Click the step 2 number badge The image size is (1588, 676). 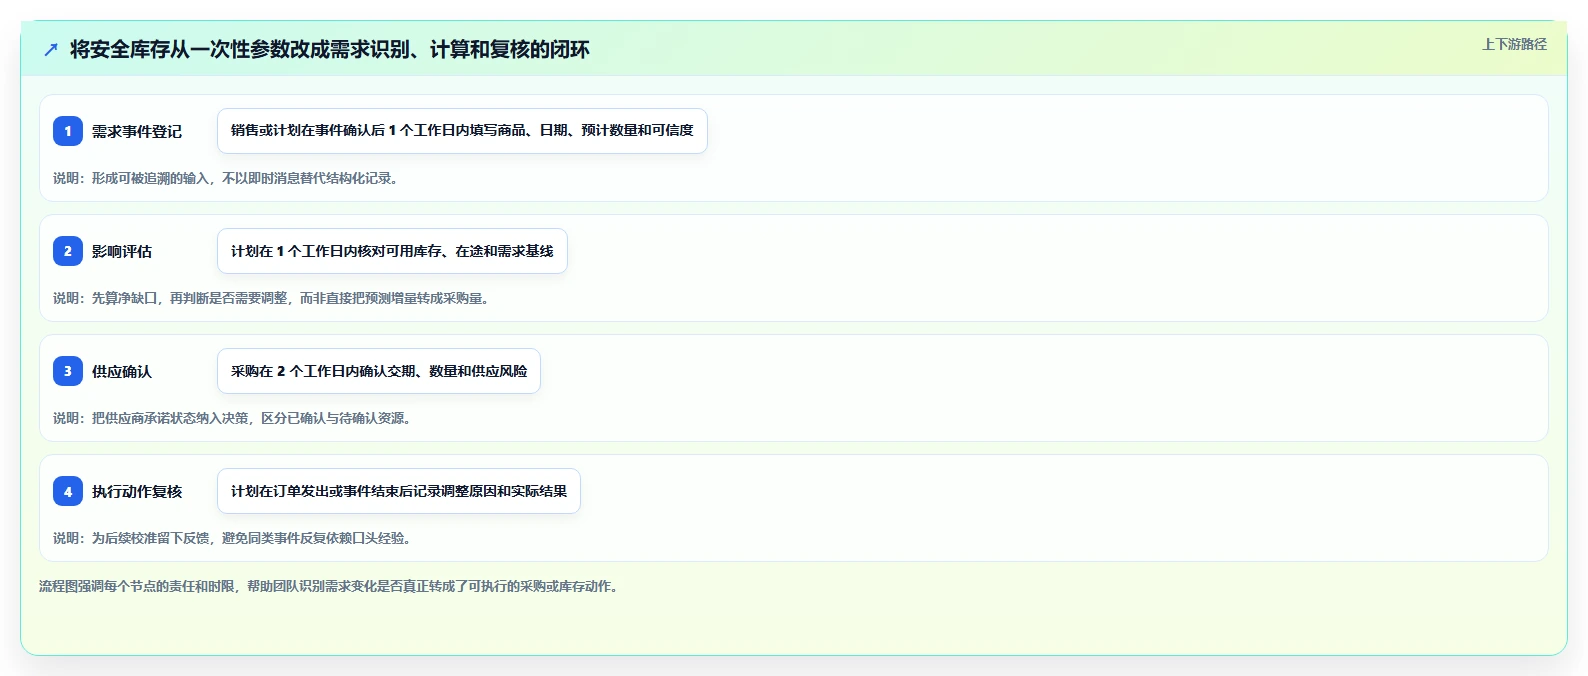click(68, 251)
